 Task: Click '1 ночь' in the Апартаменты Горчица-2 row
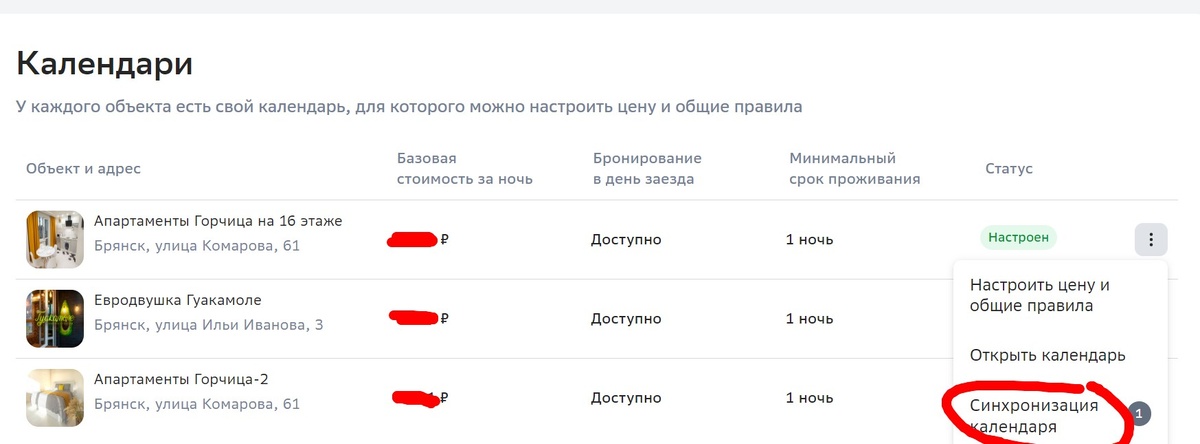tap(809, 398)
